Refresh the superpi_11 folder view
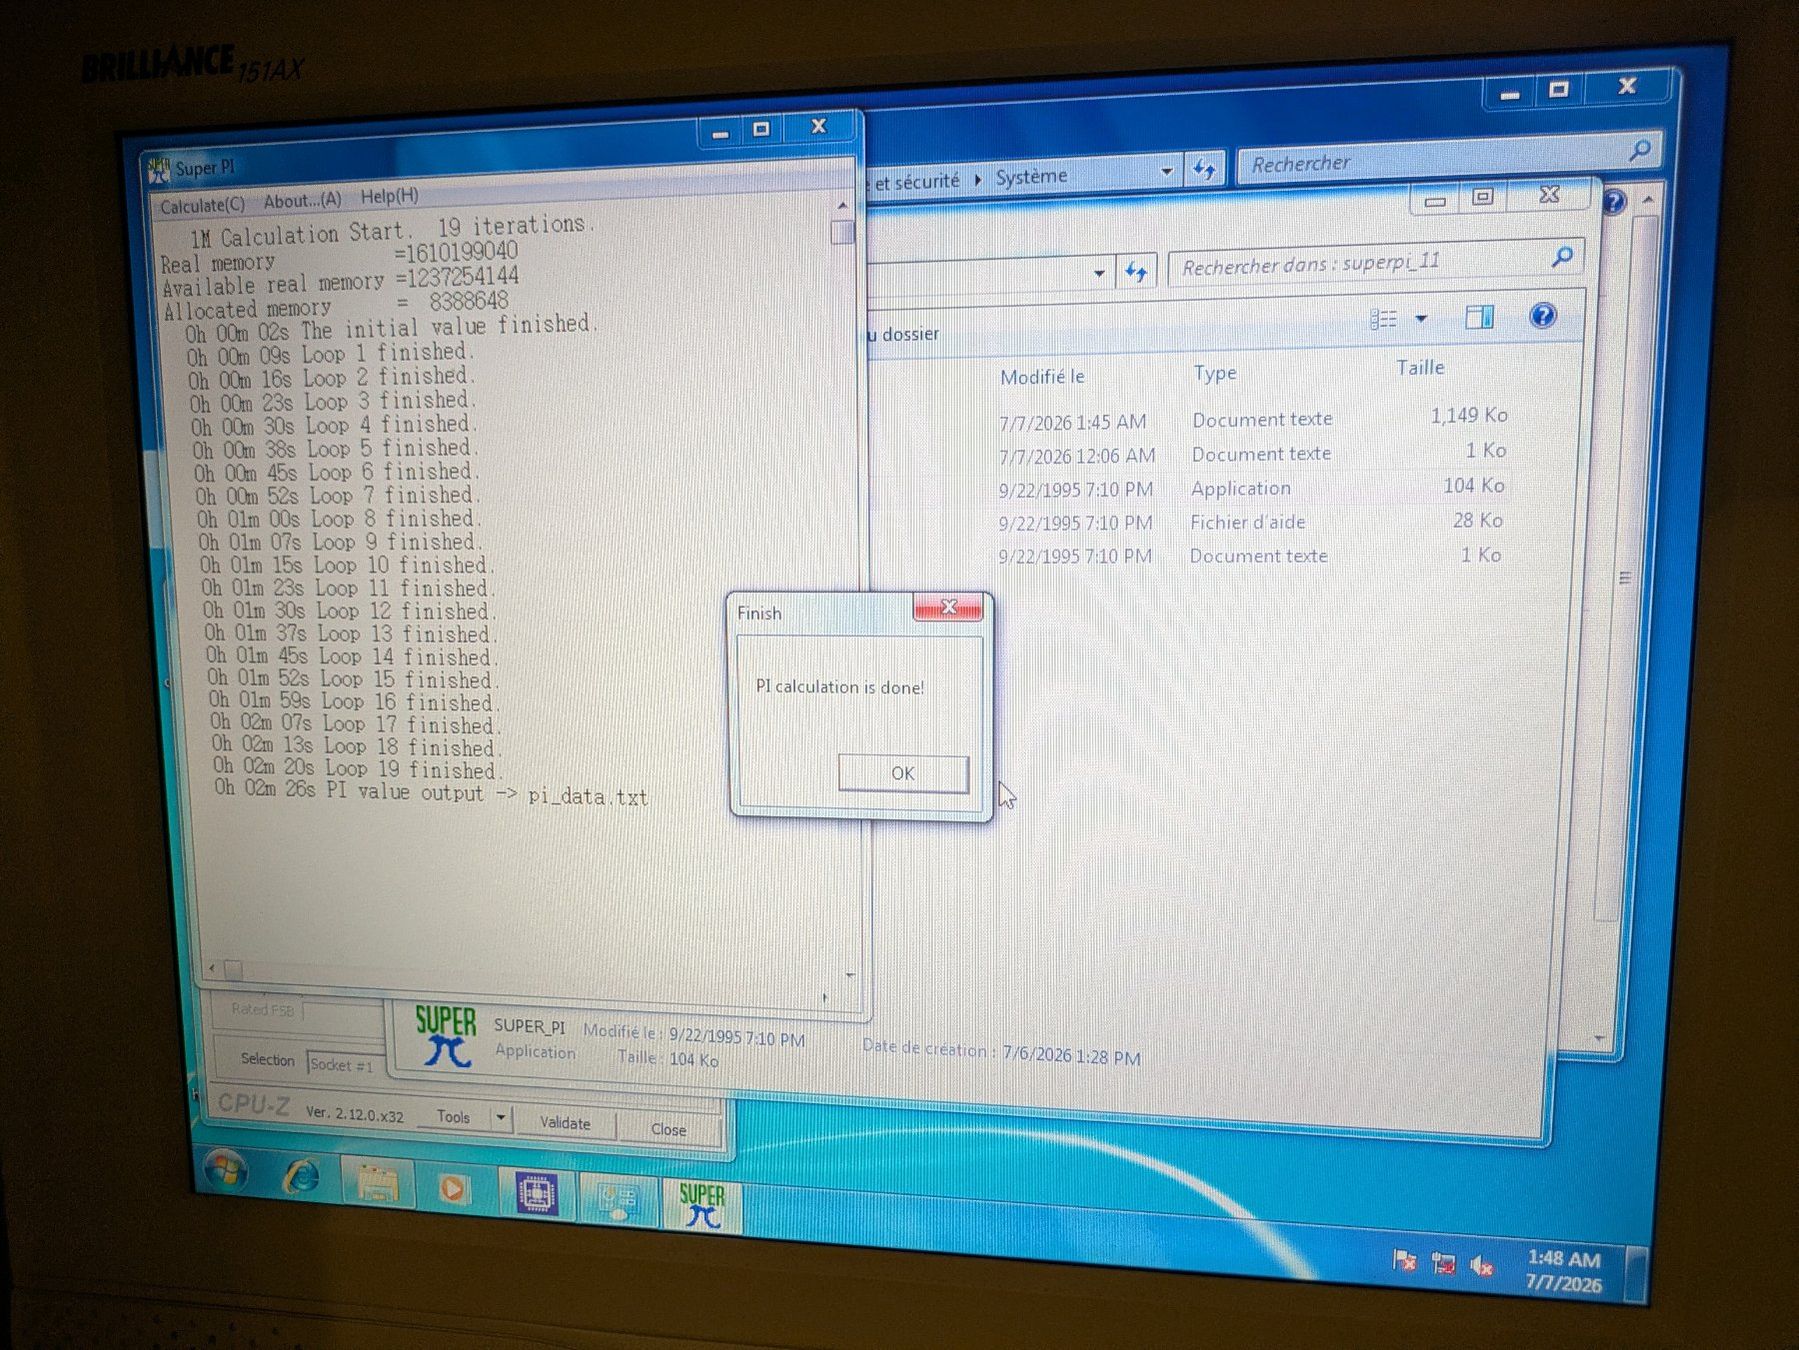This screenshot has height=1350, width=1799. [x=1135, y=271]
